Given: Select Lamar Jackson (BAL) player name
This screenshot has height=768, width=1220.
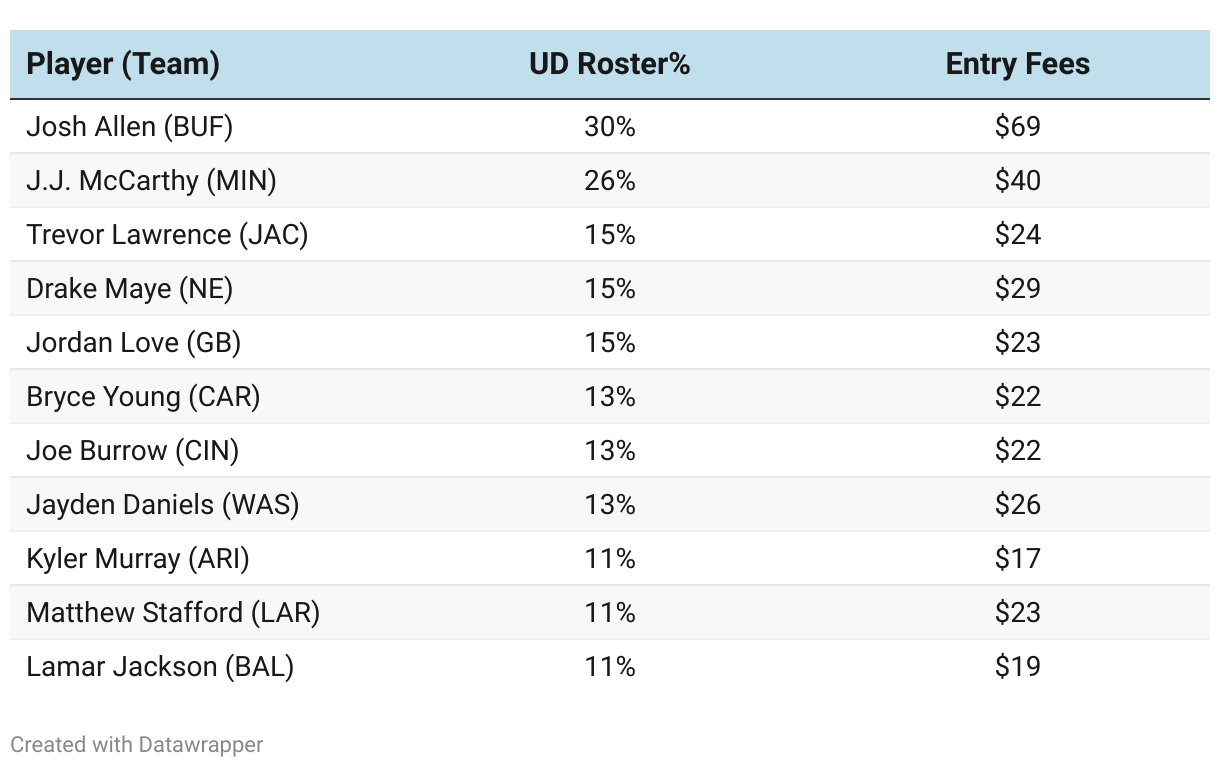Looking at the screenshot, I should tap(160, 667).
